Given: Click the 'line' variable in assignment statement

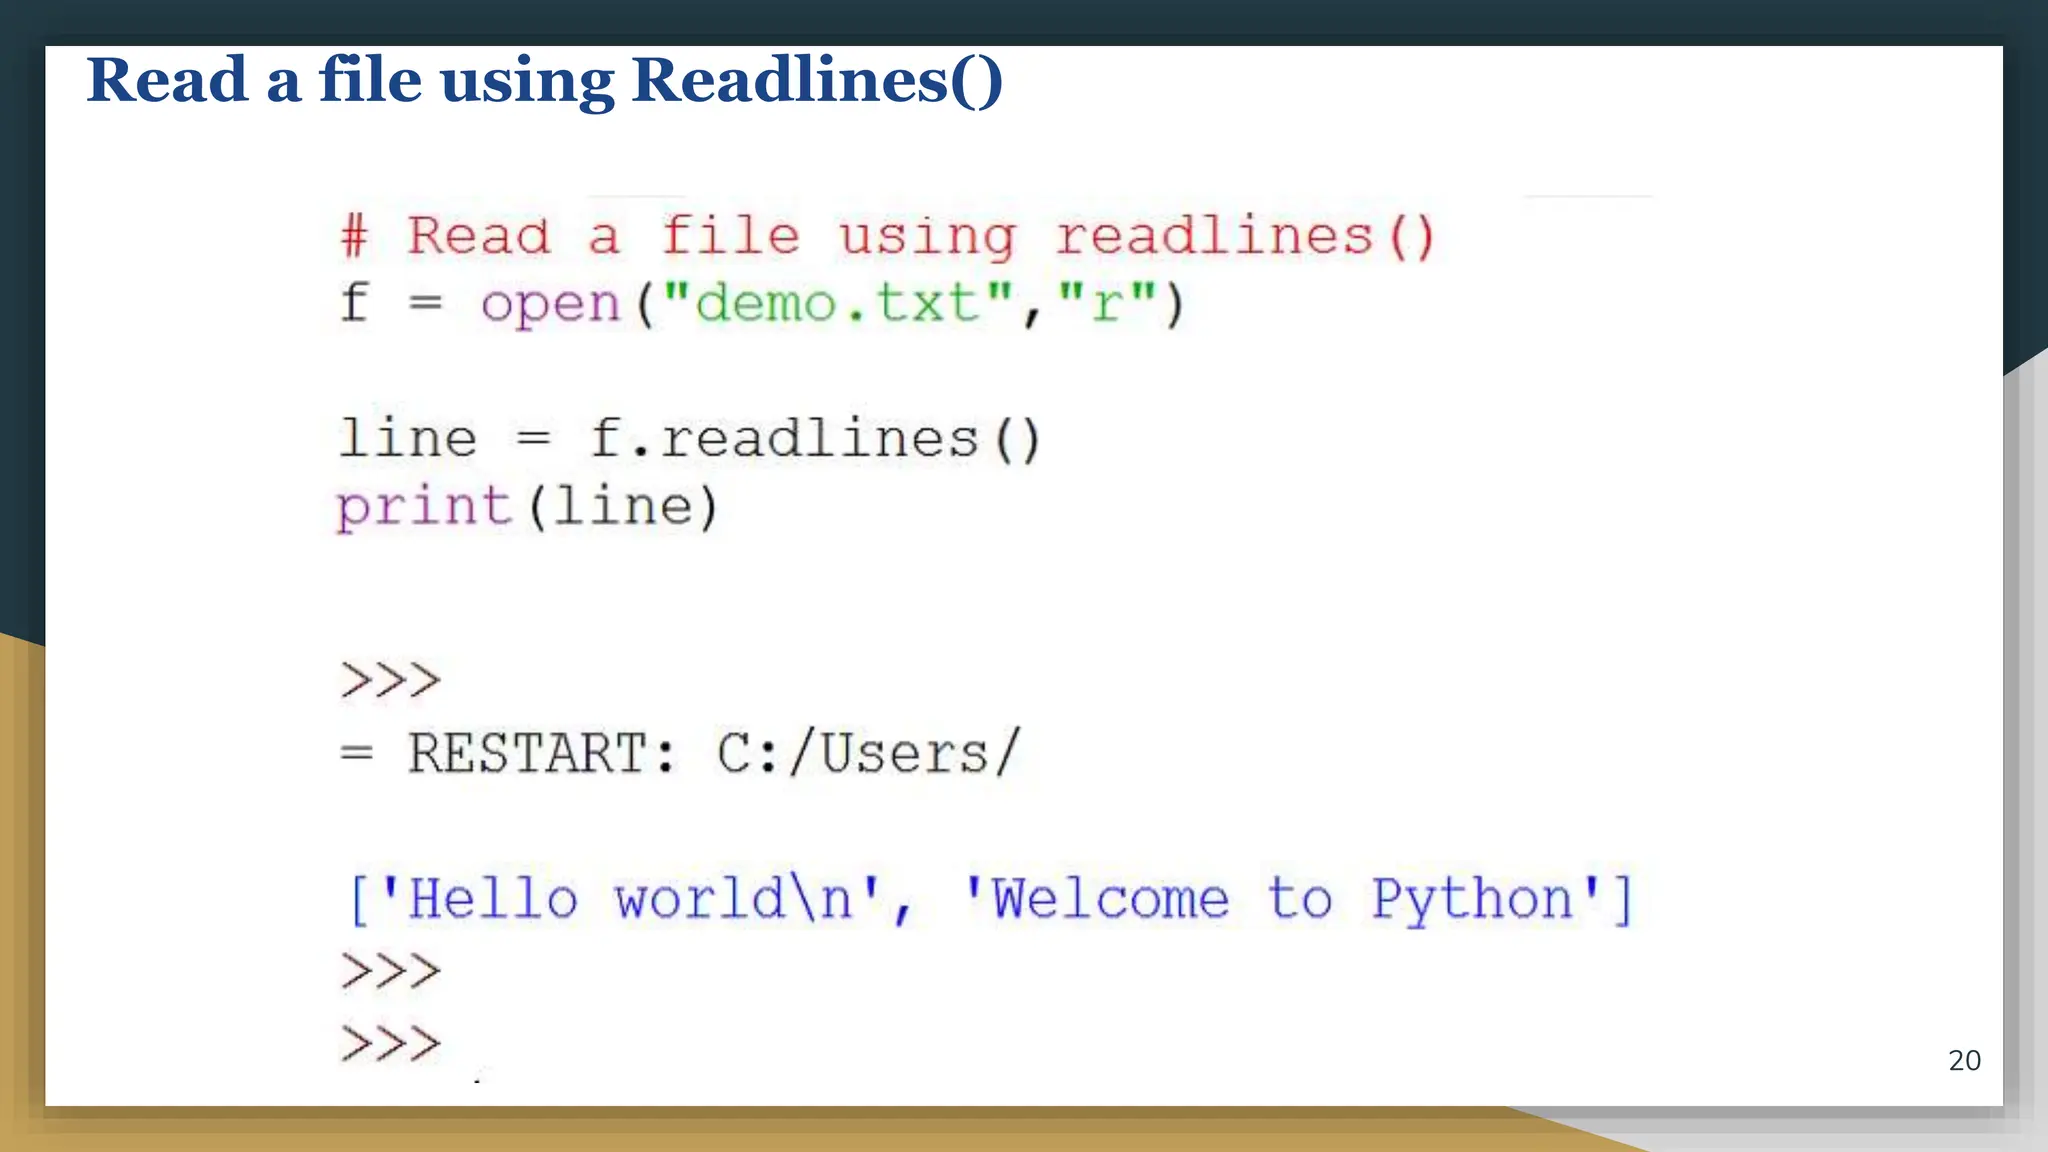Looking at the screenshot, I should (x=408, y=440).
